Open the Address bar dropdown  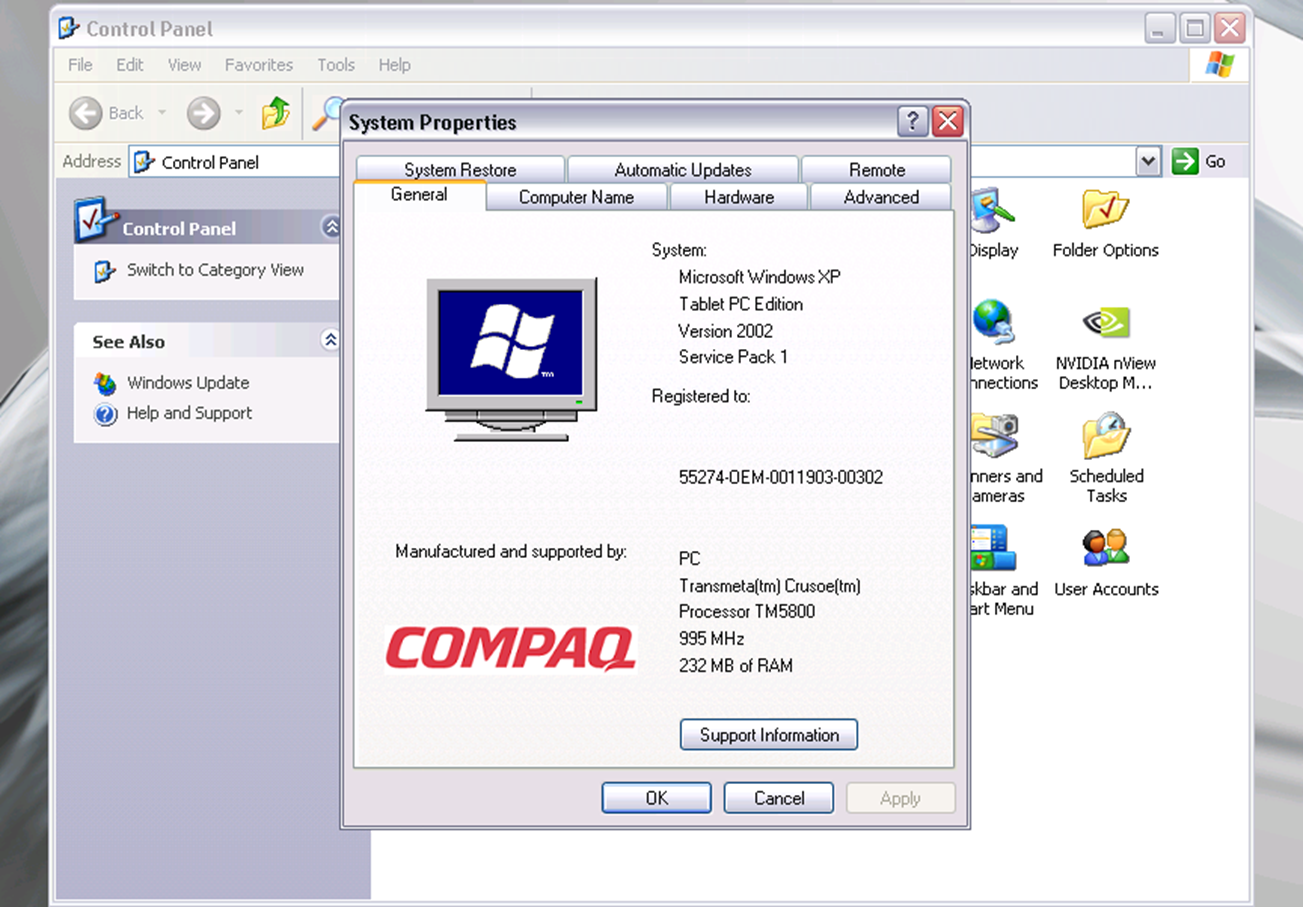(1148, 161)
